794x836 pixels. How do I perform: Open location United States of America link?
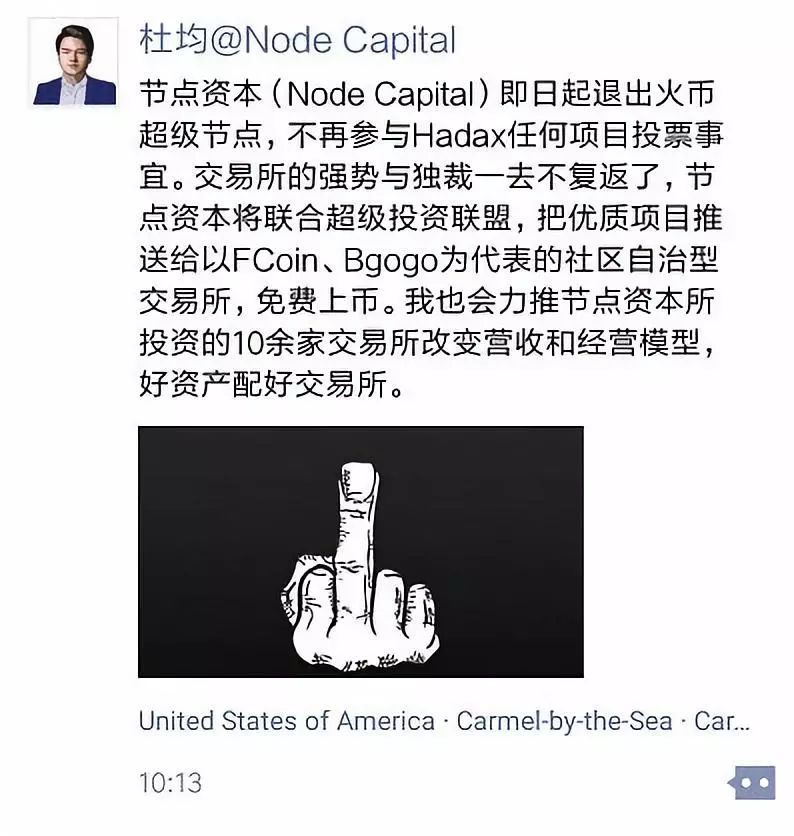(287, 721)
